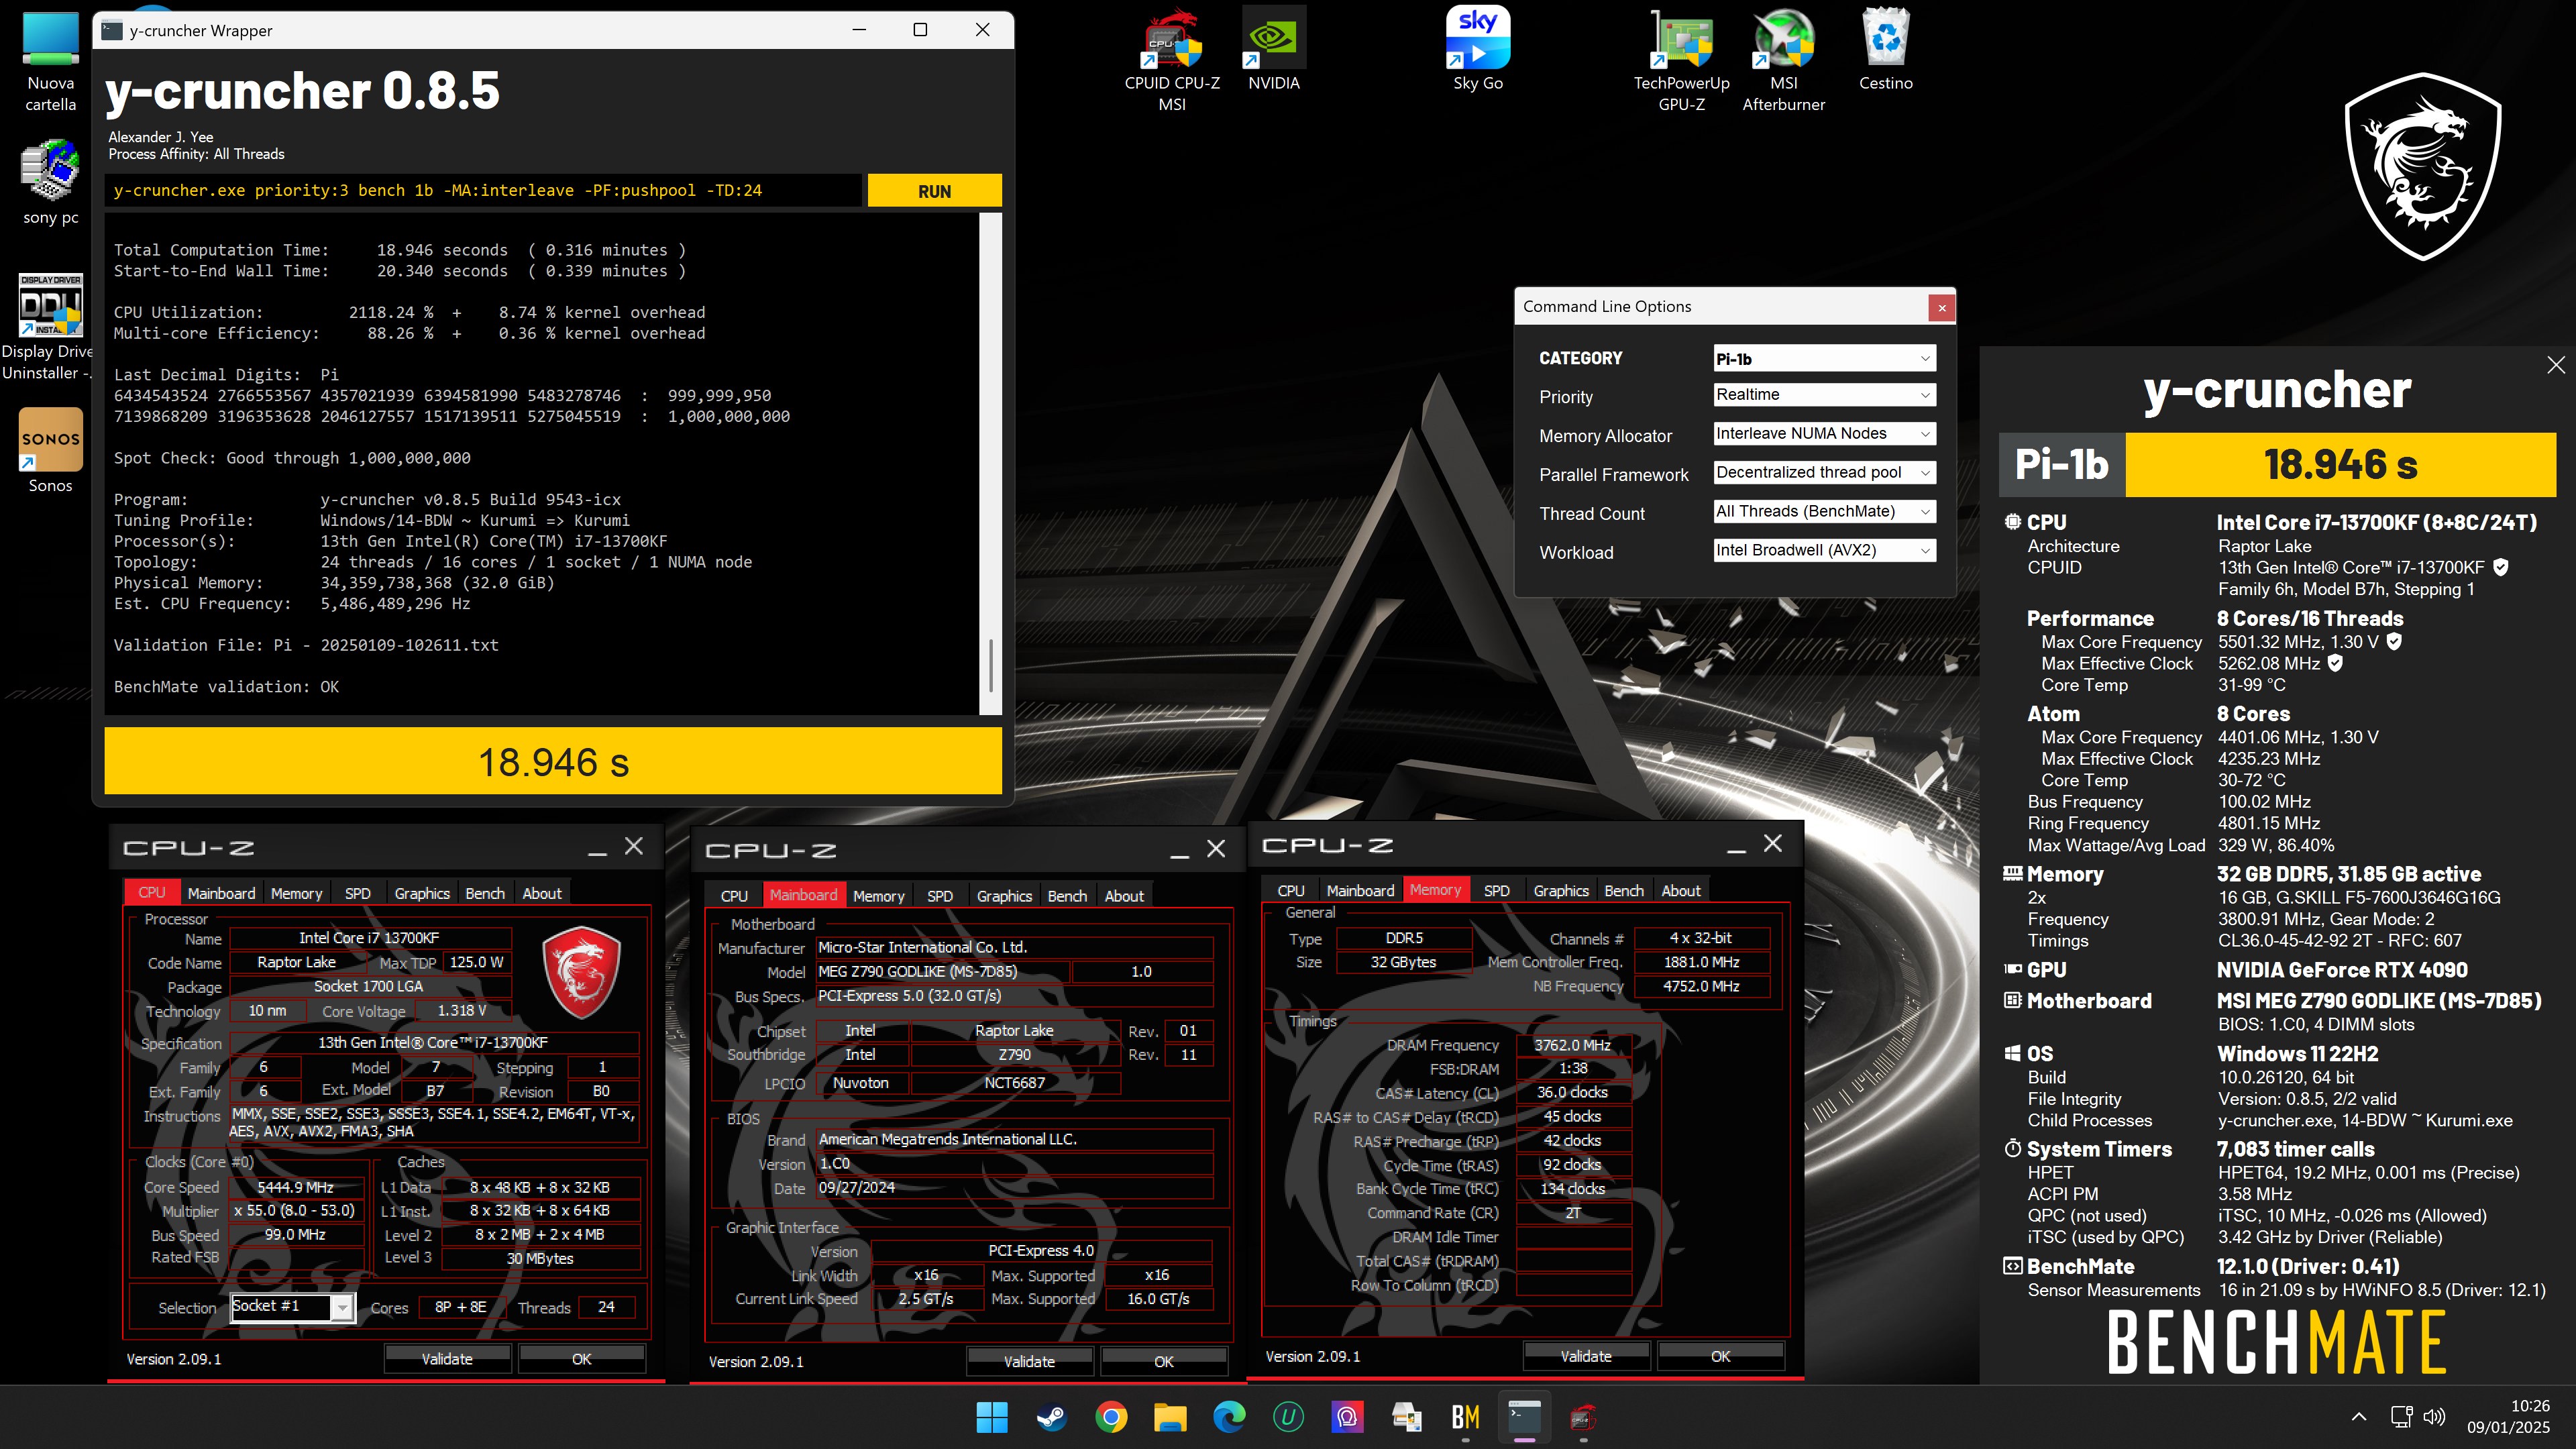
Task: Switch to Memory tab in first CPU-Z window
Action: [x=296, y=893]
